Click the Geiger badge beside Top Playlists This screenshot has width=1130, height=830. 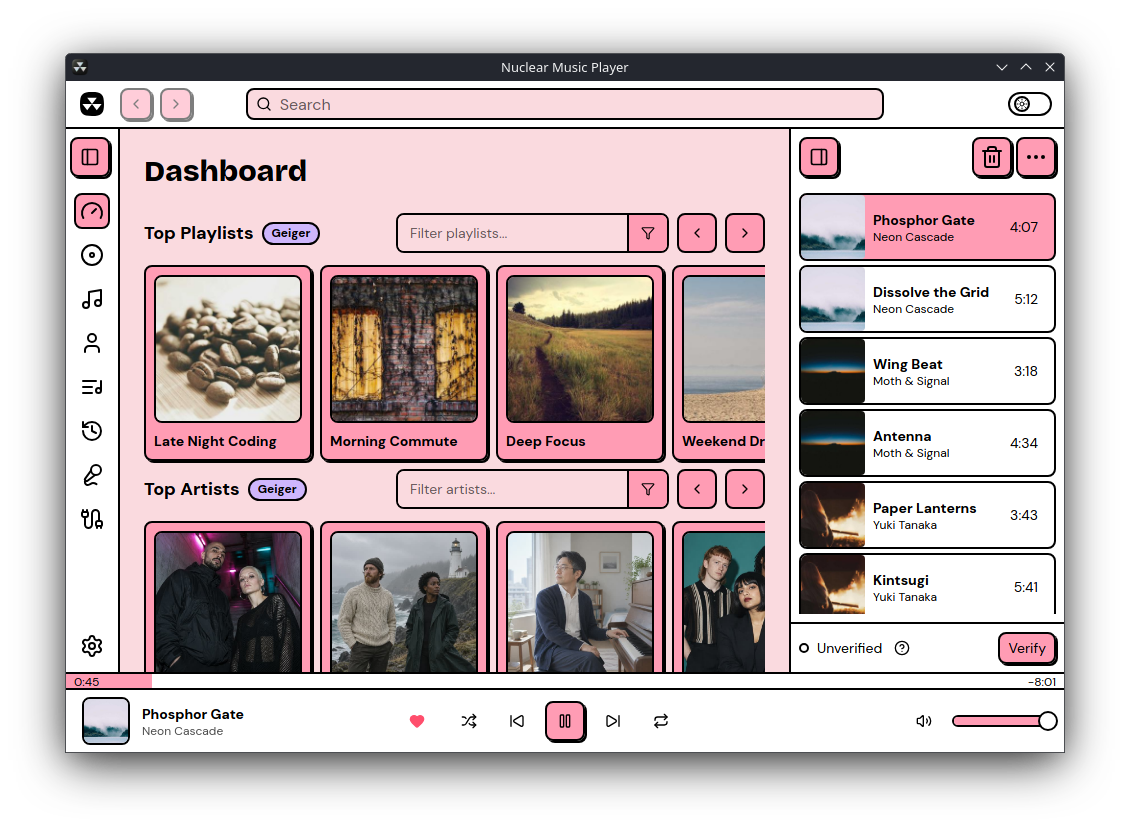click(x=290, y=233)
